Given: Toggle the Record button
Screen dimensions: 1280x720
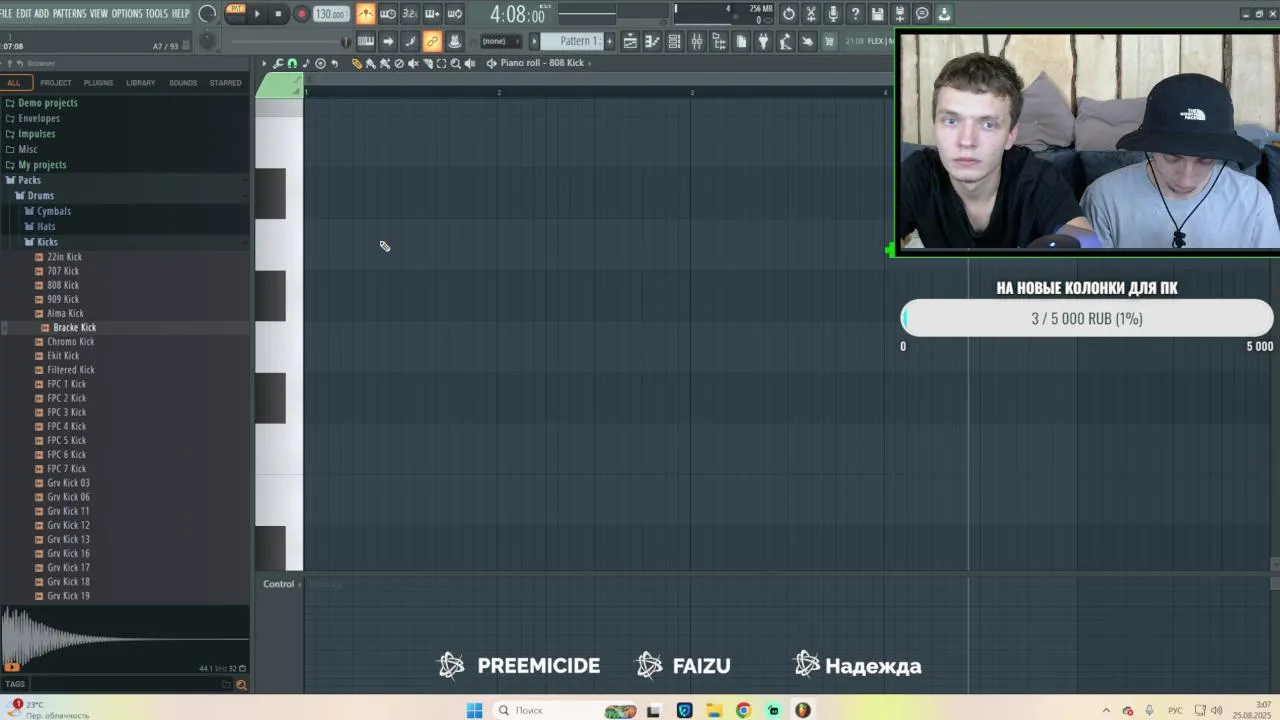Looking at the screenshot, I should [x=301, y=14].
